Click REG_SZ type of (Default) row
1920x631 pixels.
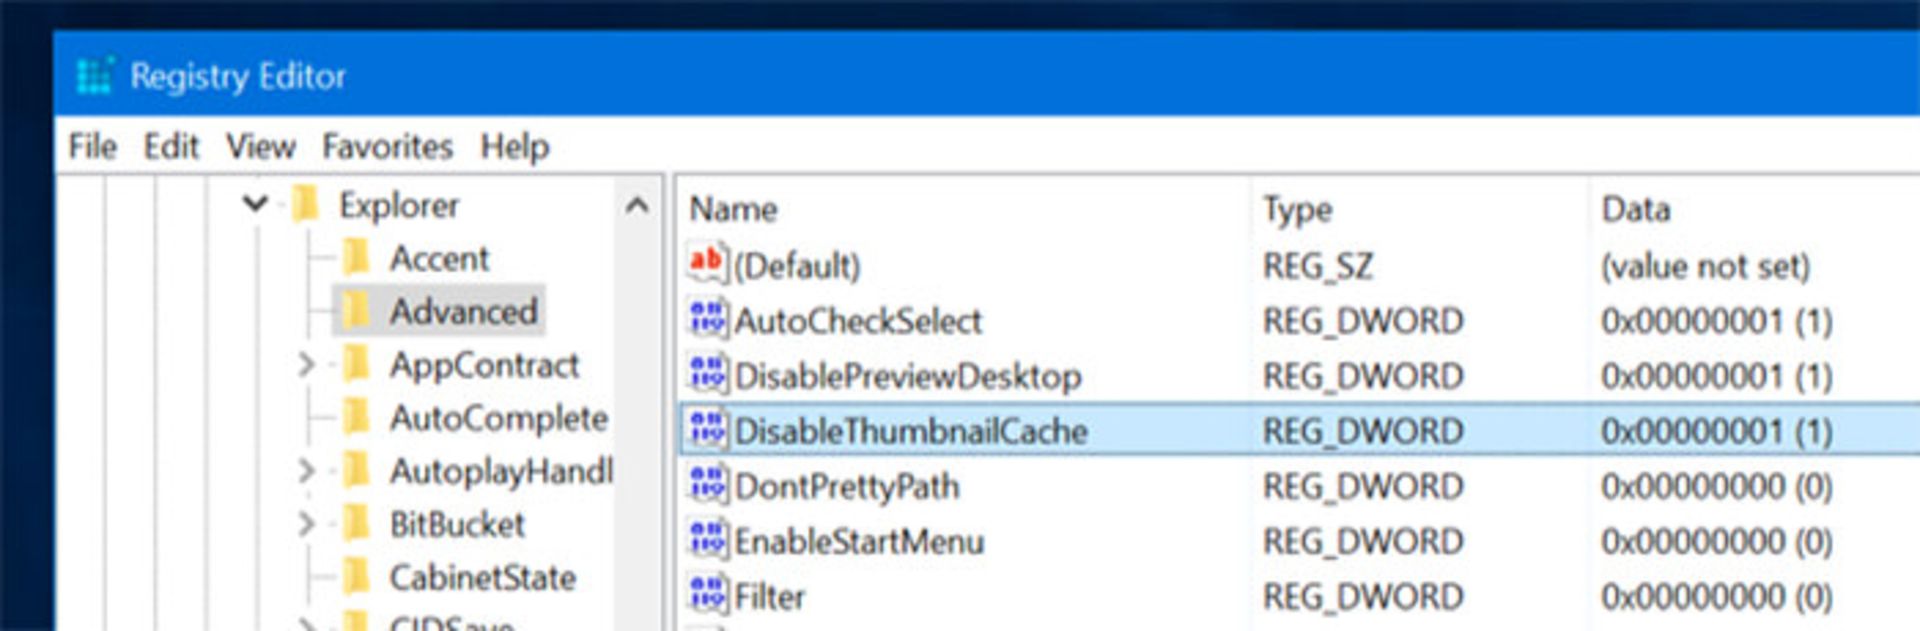pyautogui.click(x=1318, y=267)
